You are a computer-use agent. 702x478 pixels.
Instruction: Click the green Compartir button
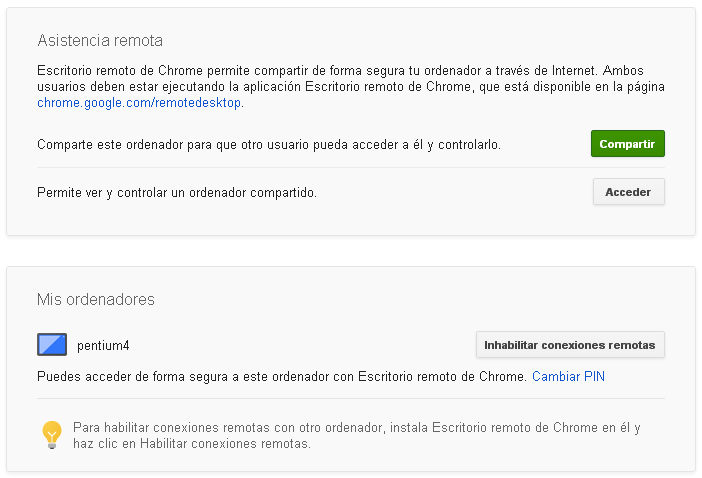click(x=627, y=144)
